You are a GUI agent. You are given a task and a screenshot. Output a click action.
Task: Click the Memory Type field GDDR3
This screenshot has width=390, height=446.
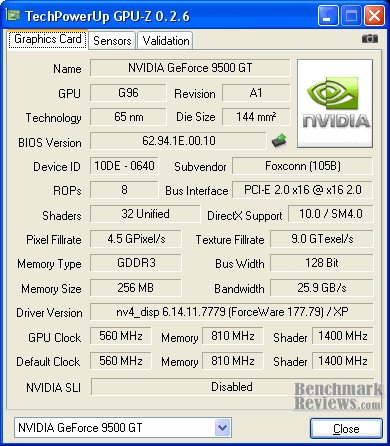[136, 263]
